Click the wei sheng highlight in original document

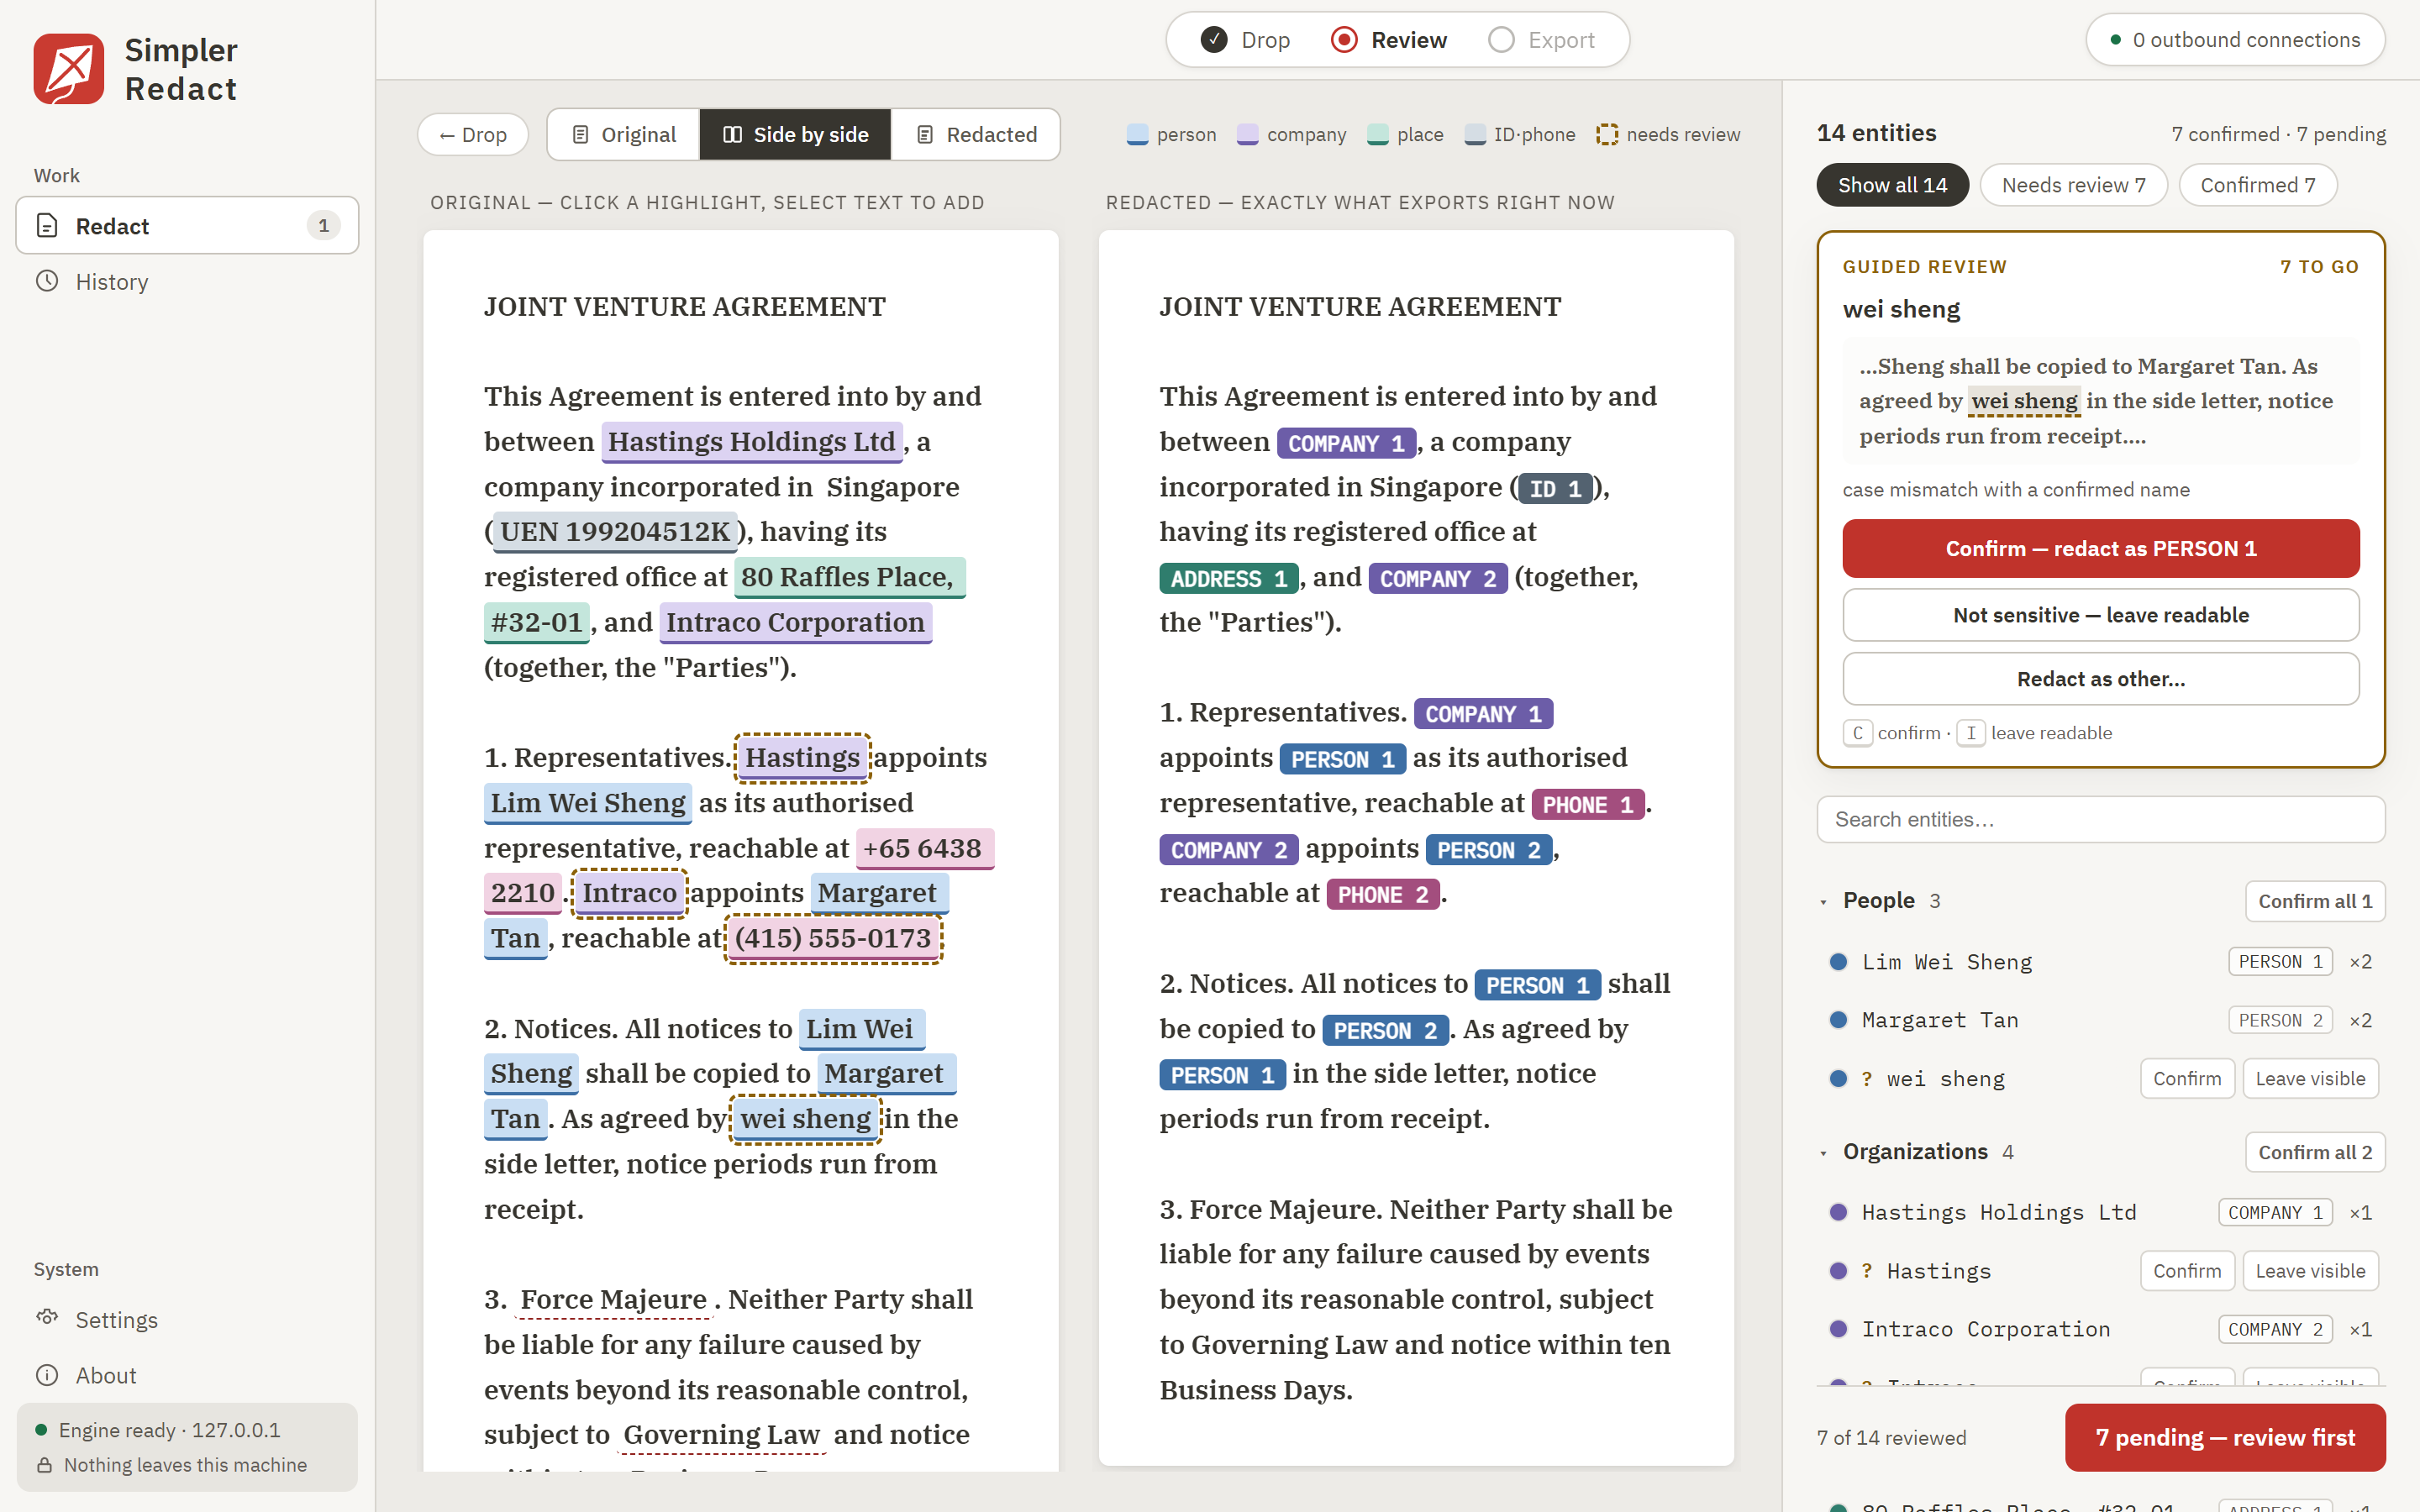tap(805, 1118)
